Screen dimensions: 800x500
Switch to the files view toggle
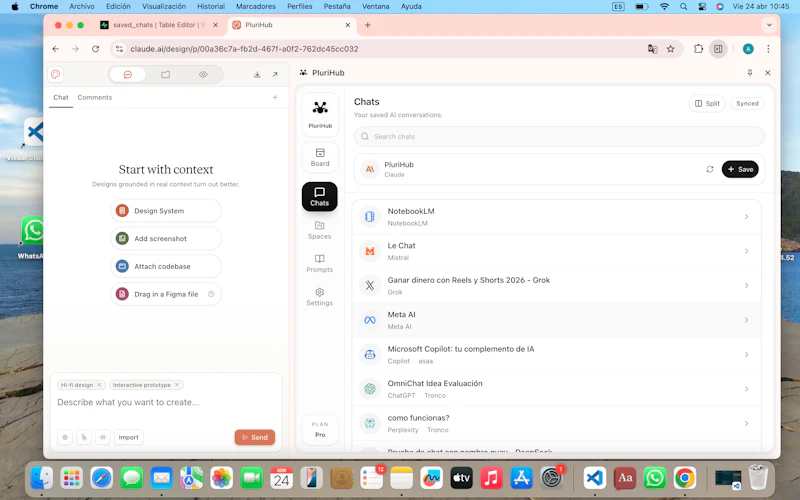click(x=165, y=74)
